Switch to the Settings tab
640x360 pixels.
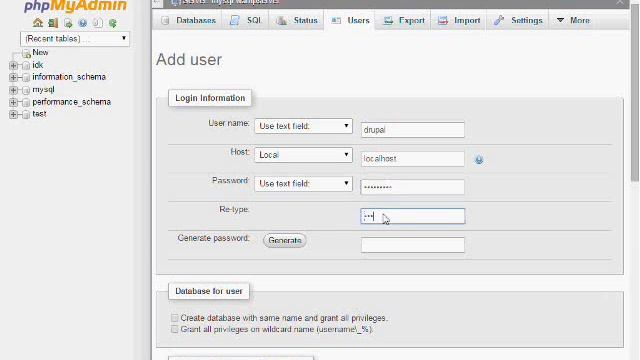pyautogui.click(x=518, y=20)
